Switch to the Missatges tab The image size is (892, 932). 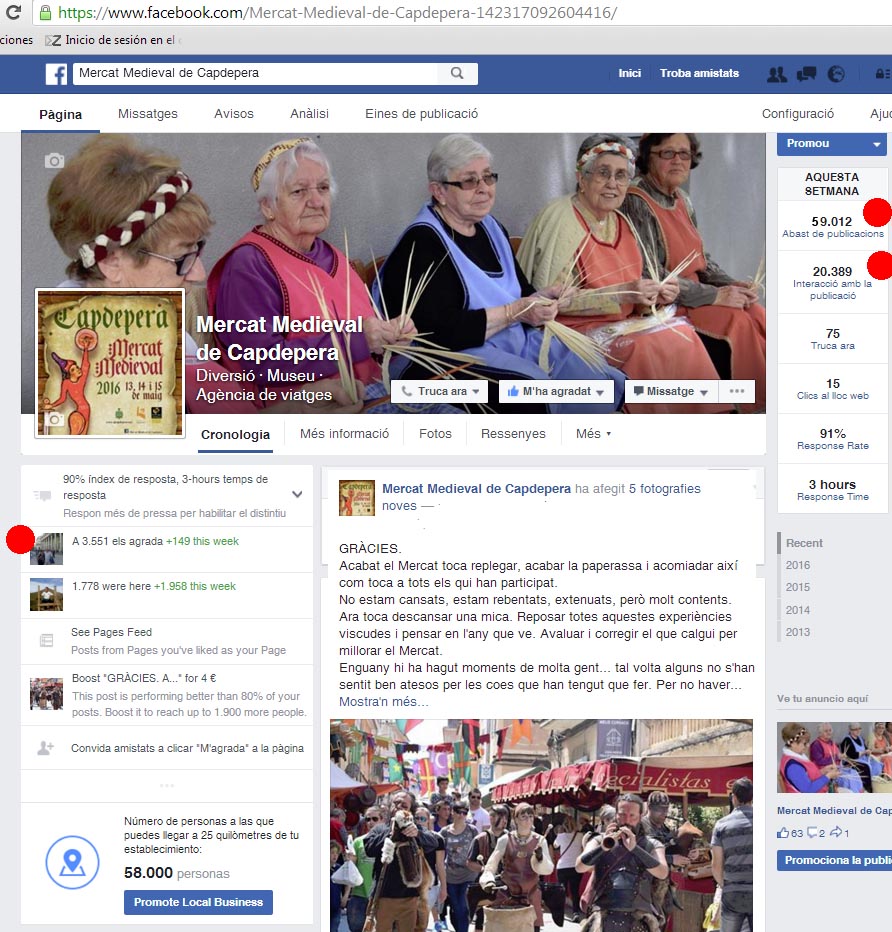pos(148,114)
